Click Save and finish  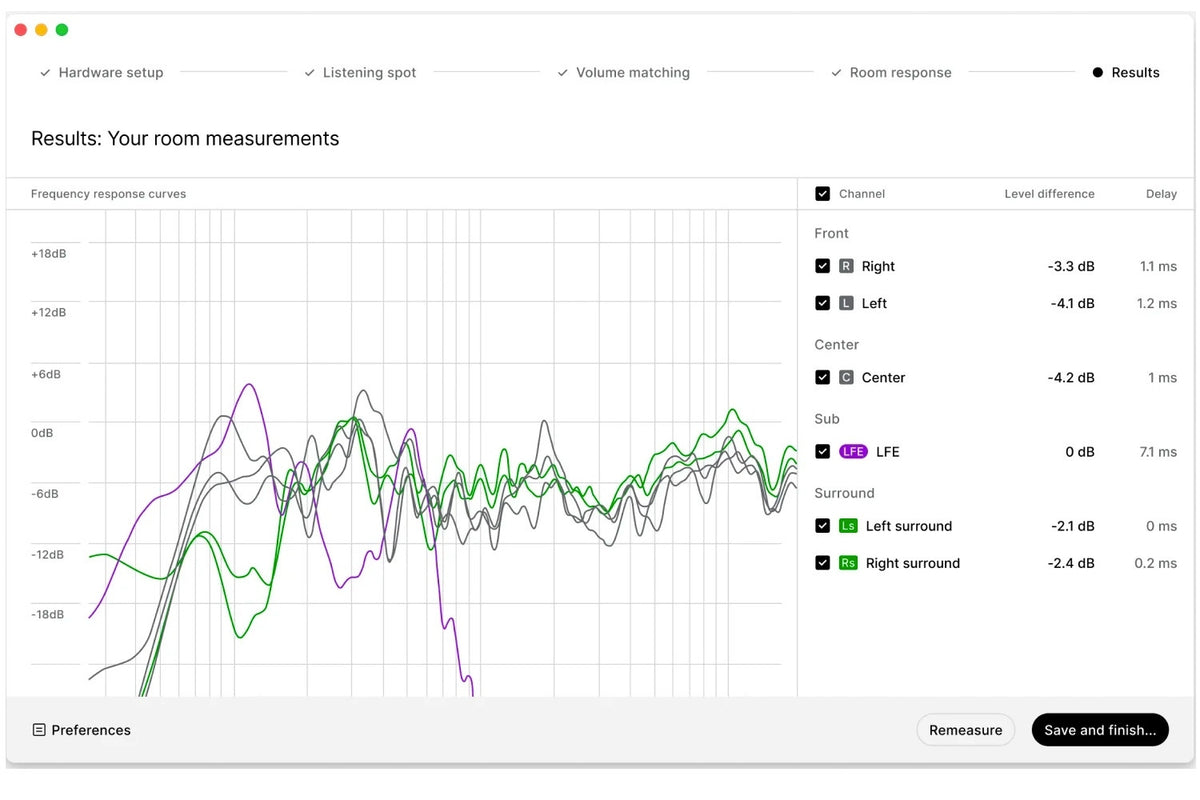(x=1100, y=730)
